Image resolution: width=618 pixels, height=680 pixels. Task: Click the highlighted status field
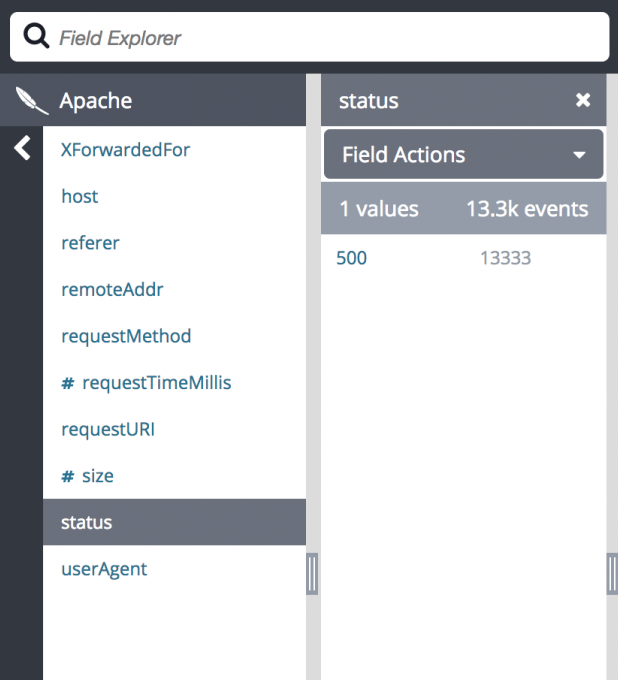point(87,522)
